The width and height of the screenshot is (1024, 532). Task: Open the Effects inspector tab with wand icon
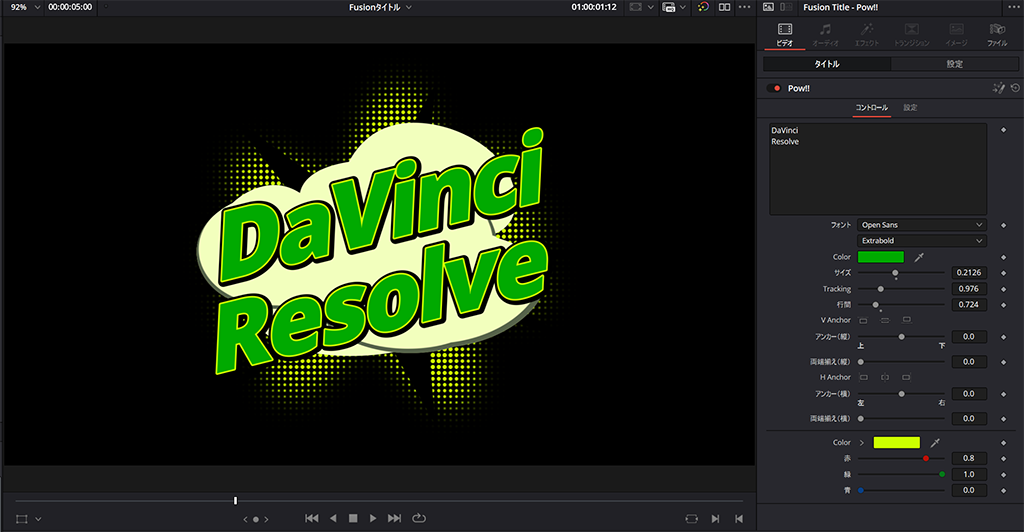(867, 29)
